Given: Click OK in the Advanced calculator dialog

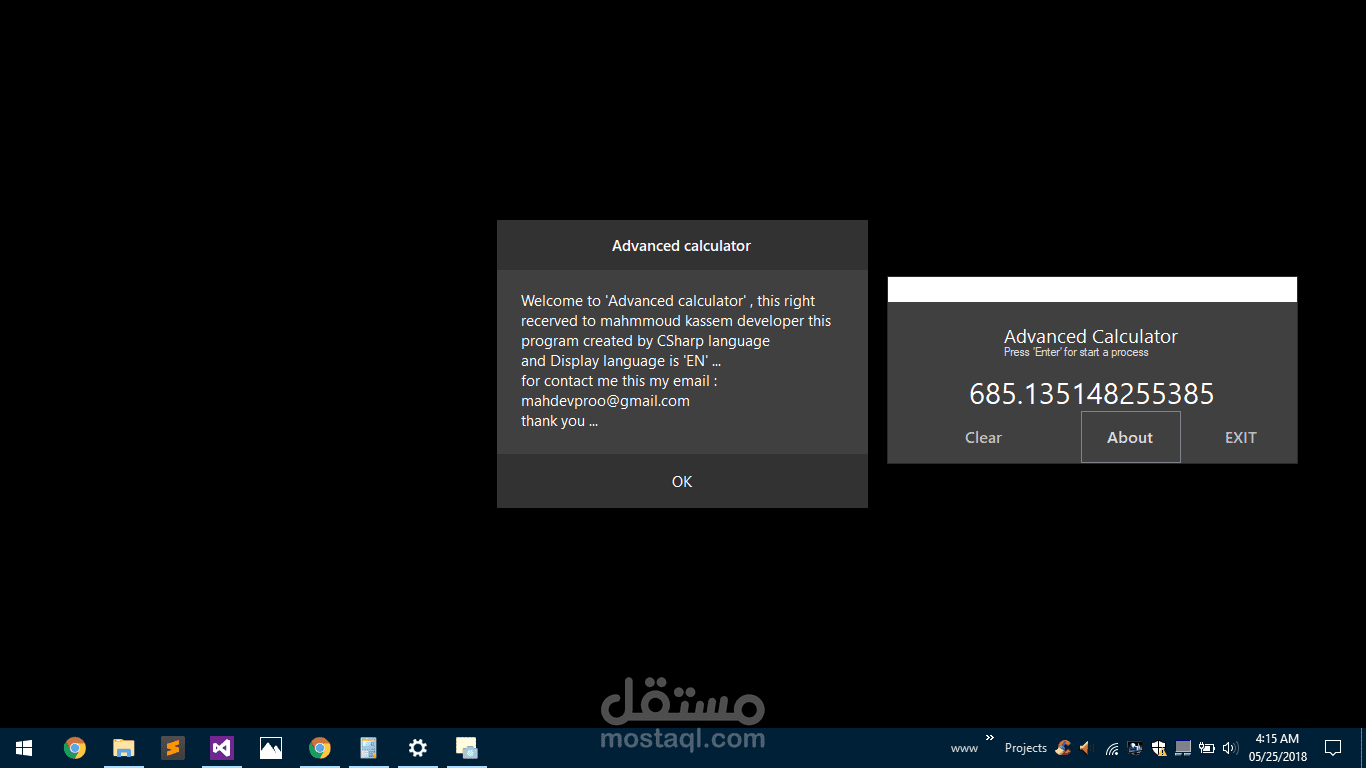Looking at the screenshot, I should 682,481.
